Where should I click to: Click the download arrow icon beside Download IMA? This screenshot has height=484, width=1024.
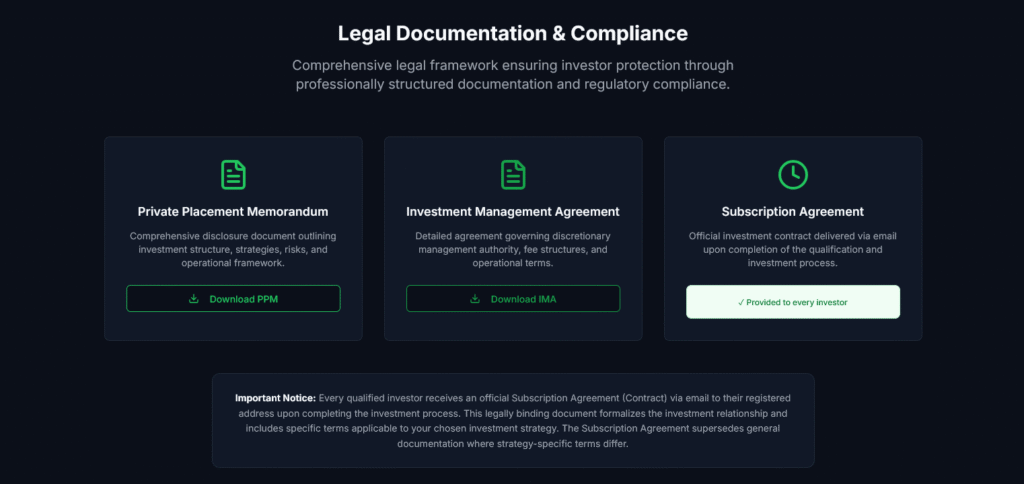pos(475,299)
